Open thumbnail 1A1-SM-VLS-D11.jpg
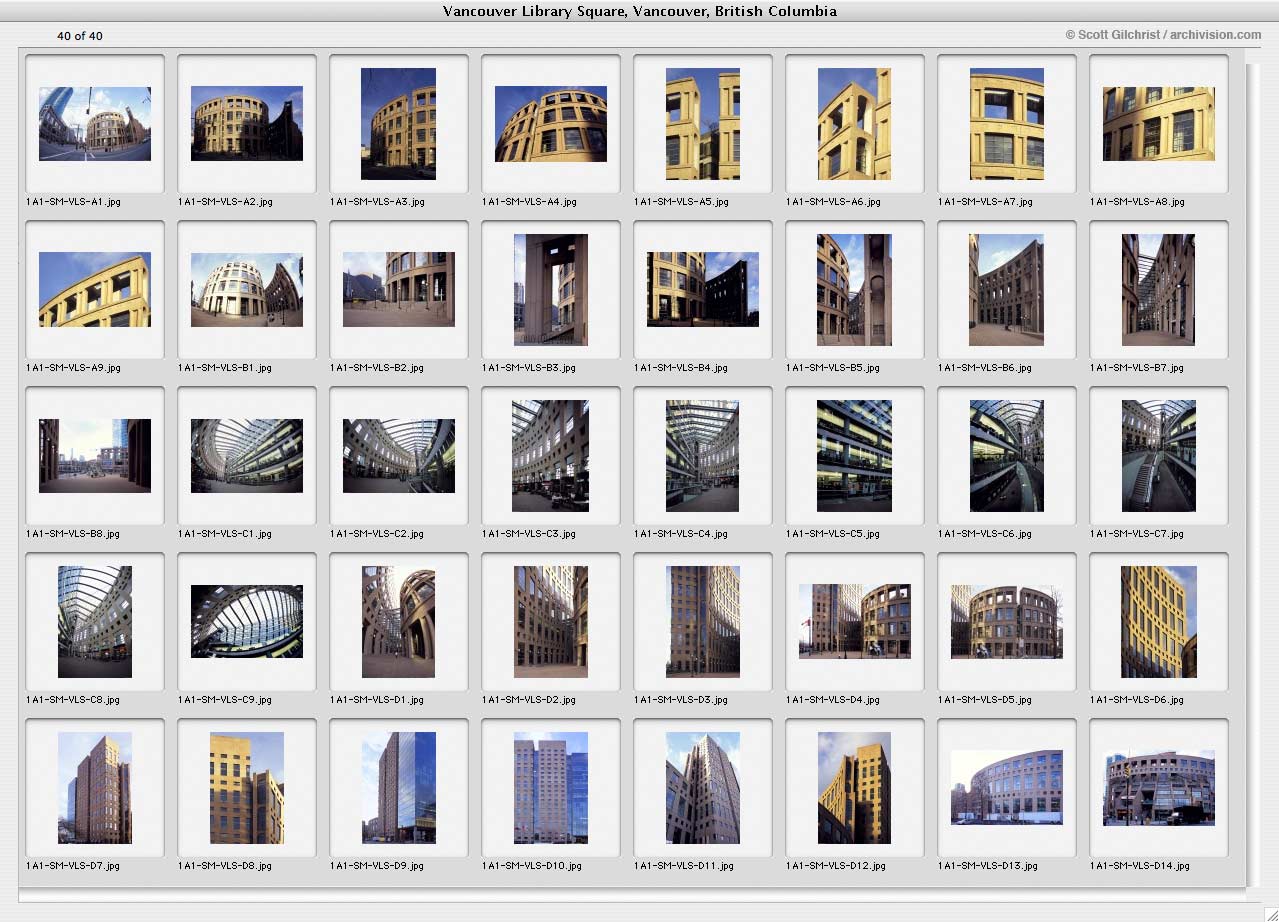Image resolution: width=1279 pixels, height=922 pixels. click(703, 788)
